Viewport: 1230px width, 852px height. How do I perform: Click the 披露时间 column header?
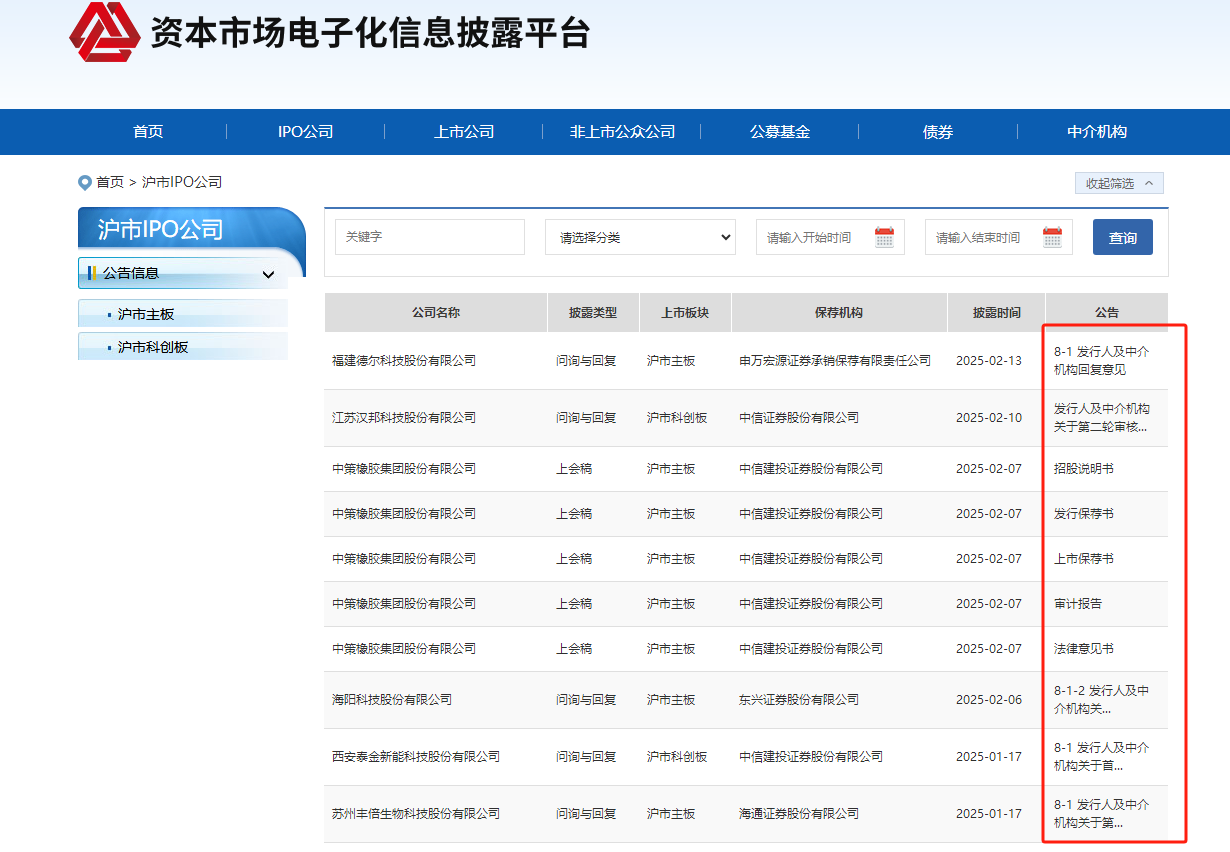coord(997,313)
